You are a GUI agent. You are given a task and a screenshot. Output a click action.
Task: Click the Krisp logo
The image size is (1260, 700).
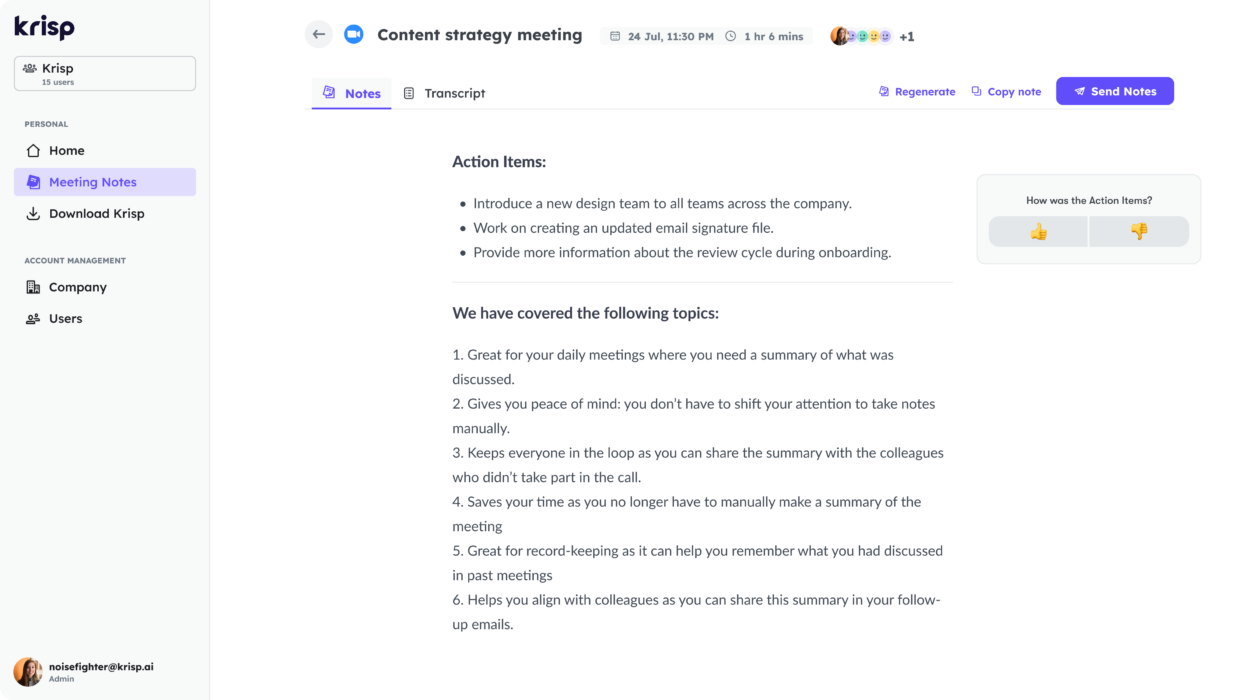tap(45, 27)
